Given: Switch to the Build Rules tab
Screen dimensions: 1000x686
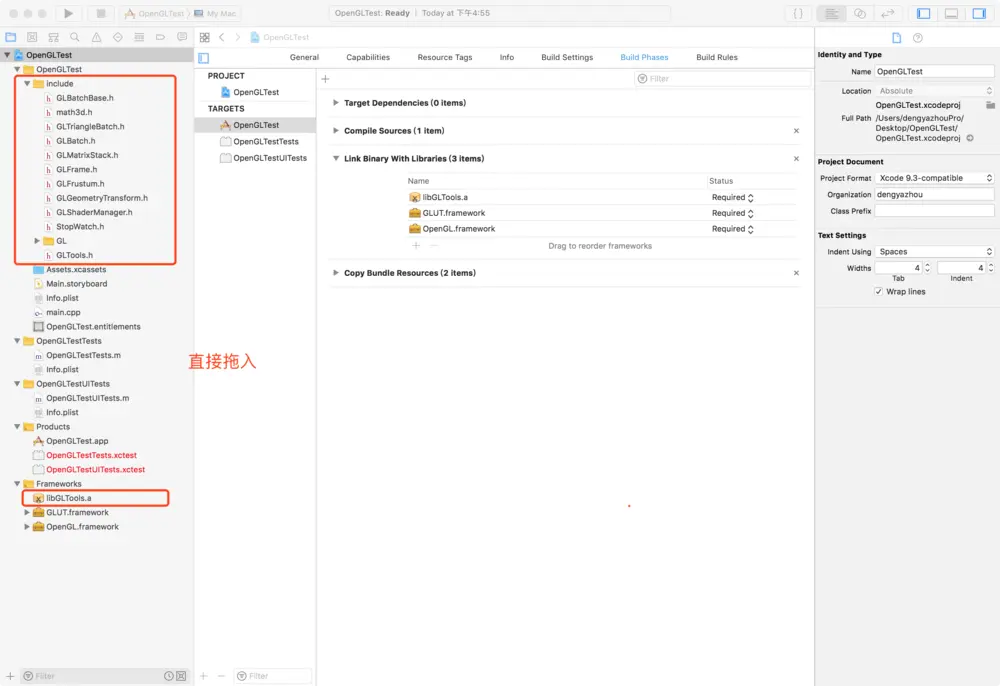Looking at the screenshot, I should pos(717,57).
